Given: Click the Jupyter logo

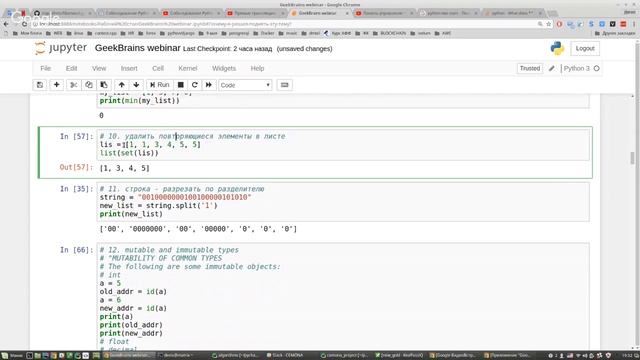Looking at the screenshot, I should (61, 48).
